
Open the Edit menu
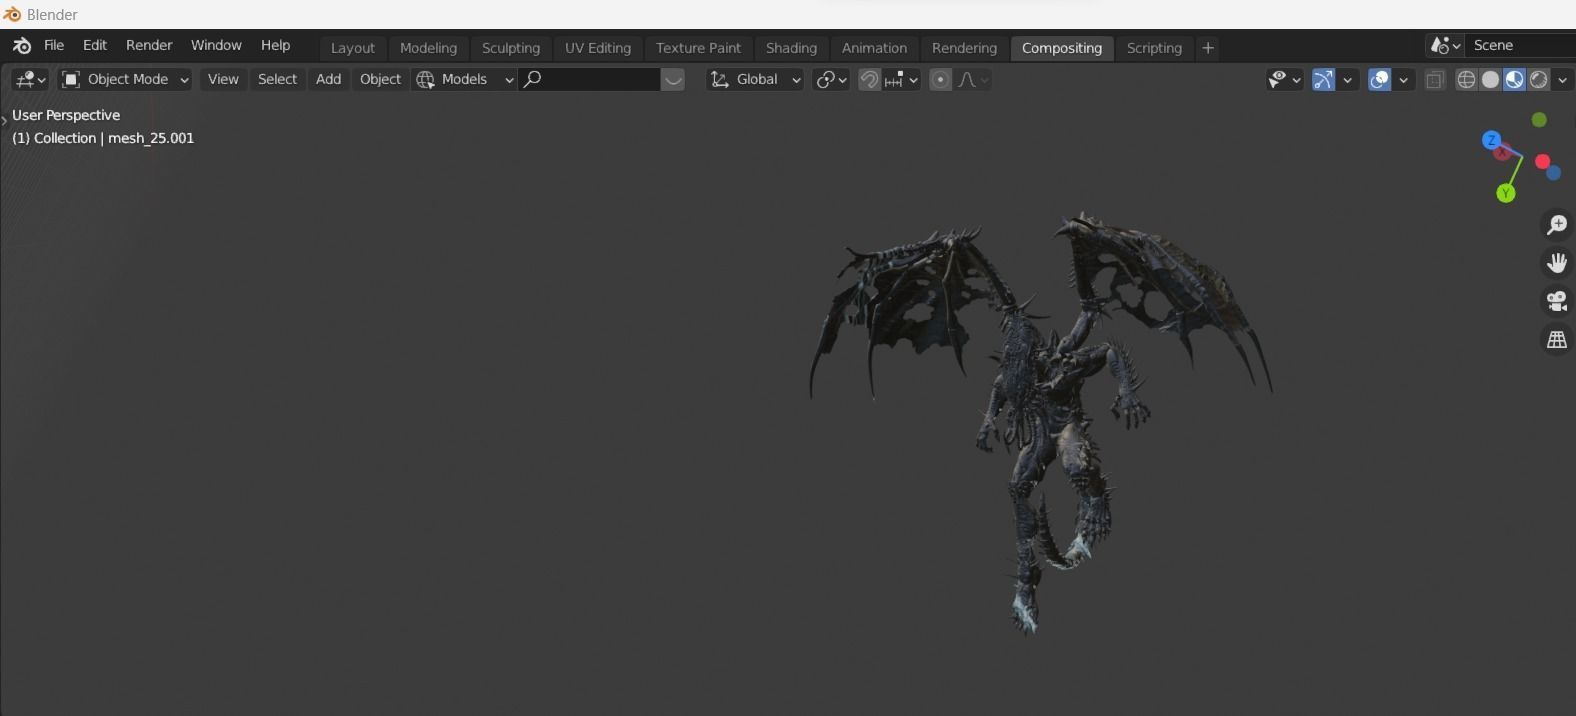coord(95,45)
